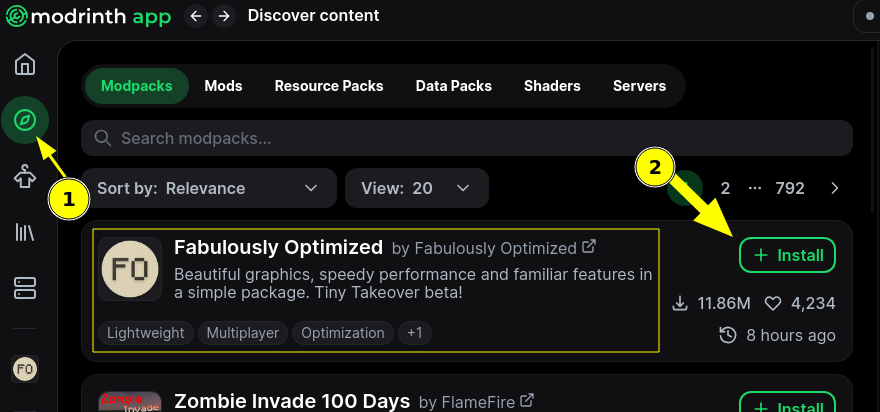Screen dimensions: 880x412
Task: Go to next page chevron
Action: (835, 188)
